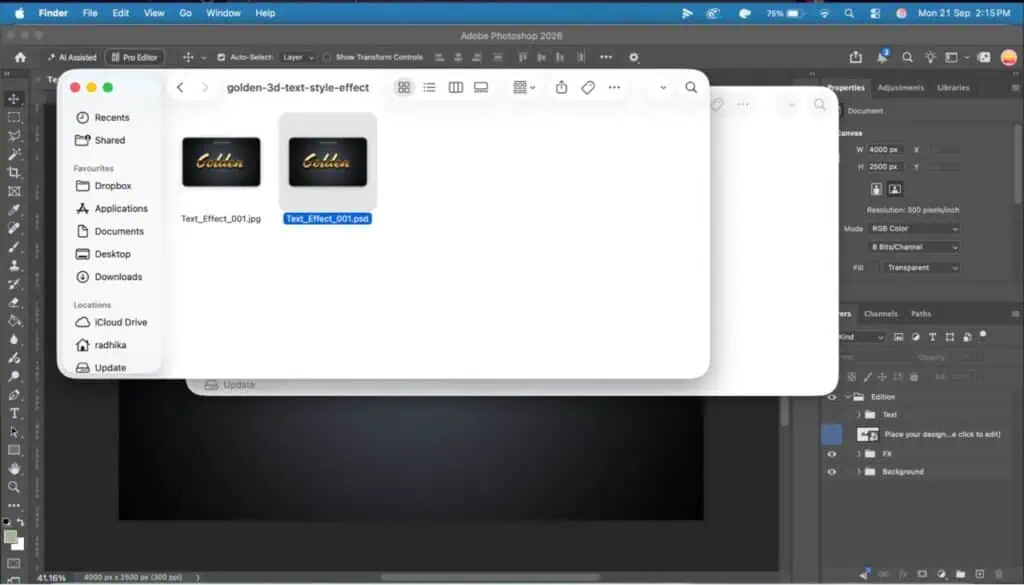Select the Lasso tool
Screen dimensions: 1024x585
pyautogui.click(x=14, y=136)
